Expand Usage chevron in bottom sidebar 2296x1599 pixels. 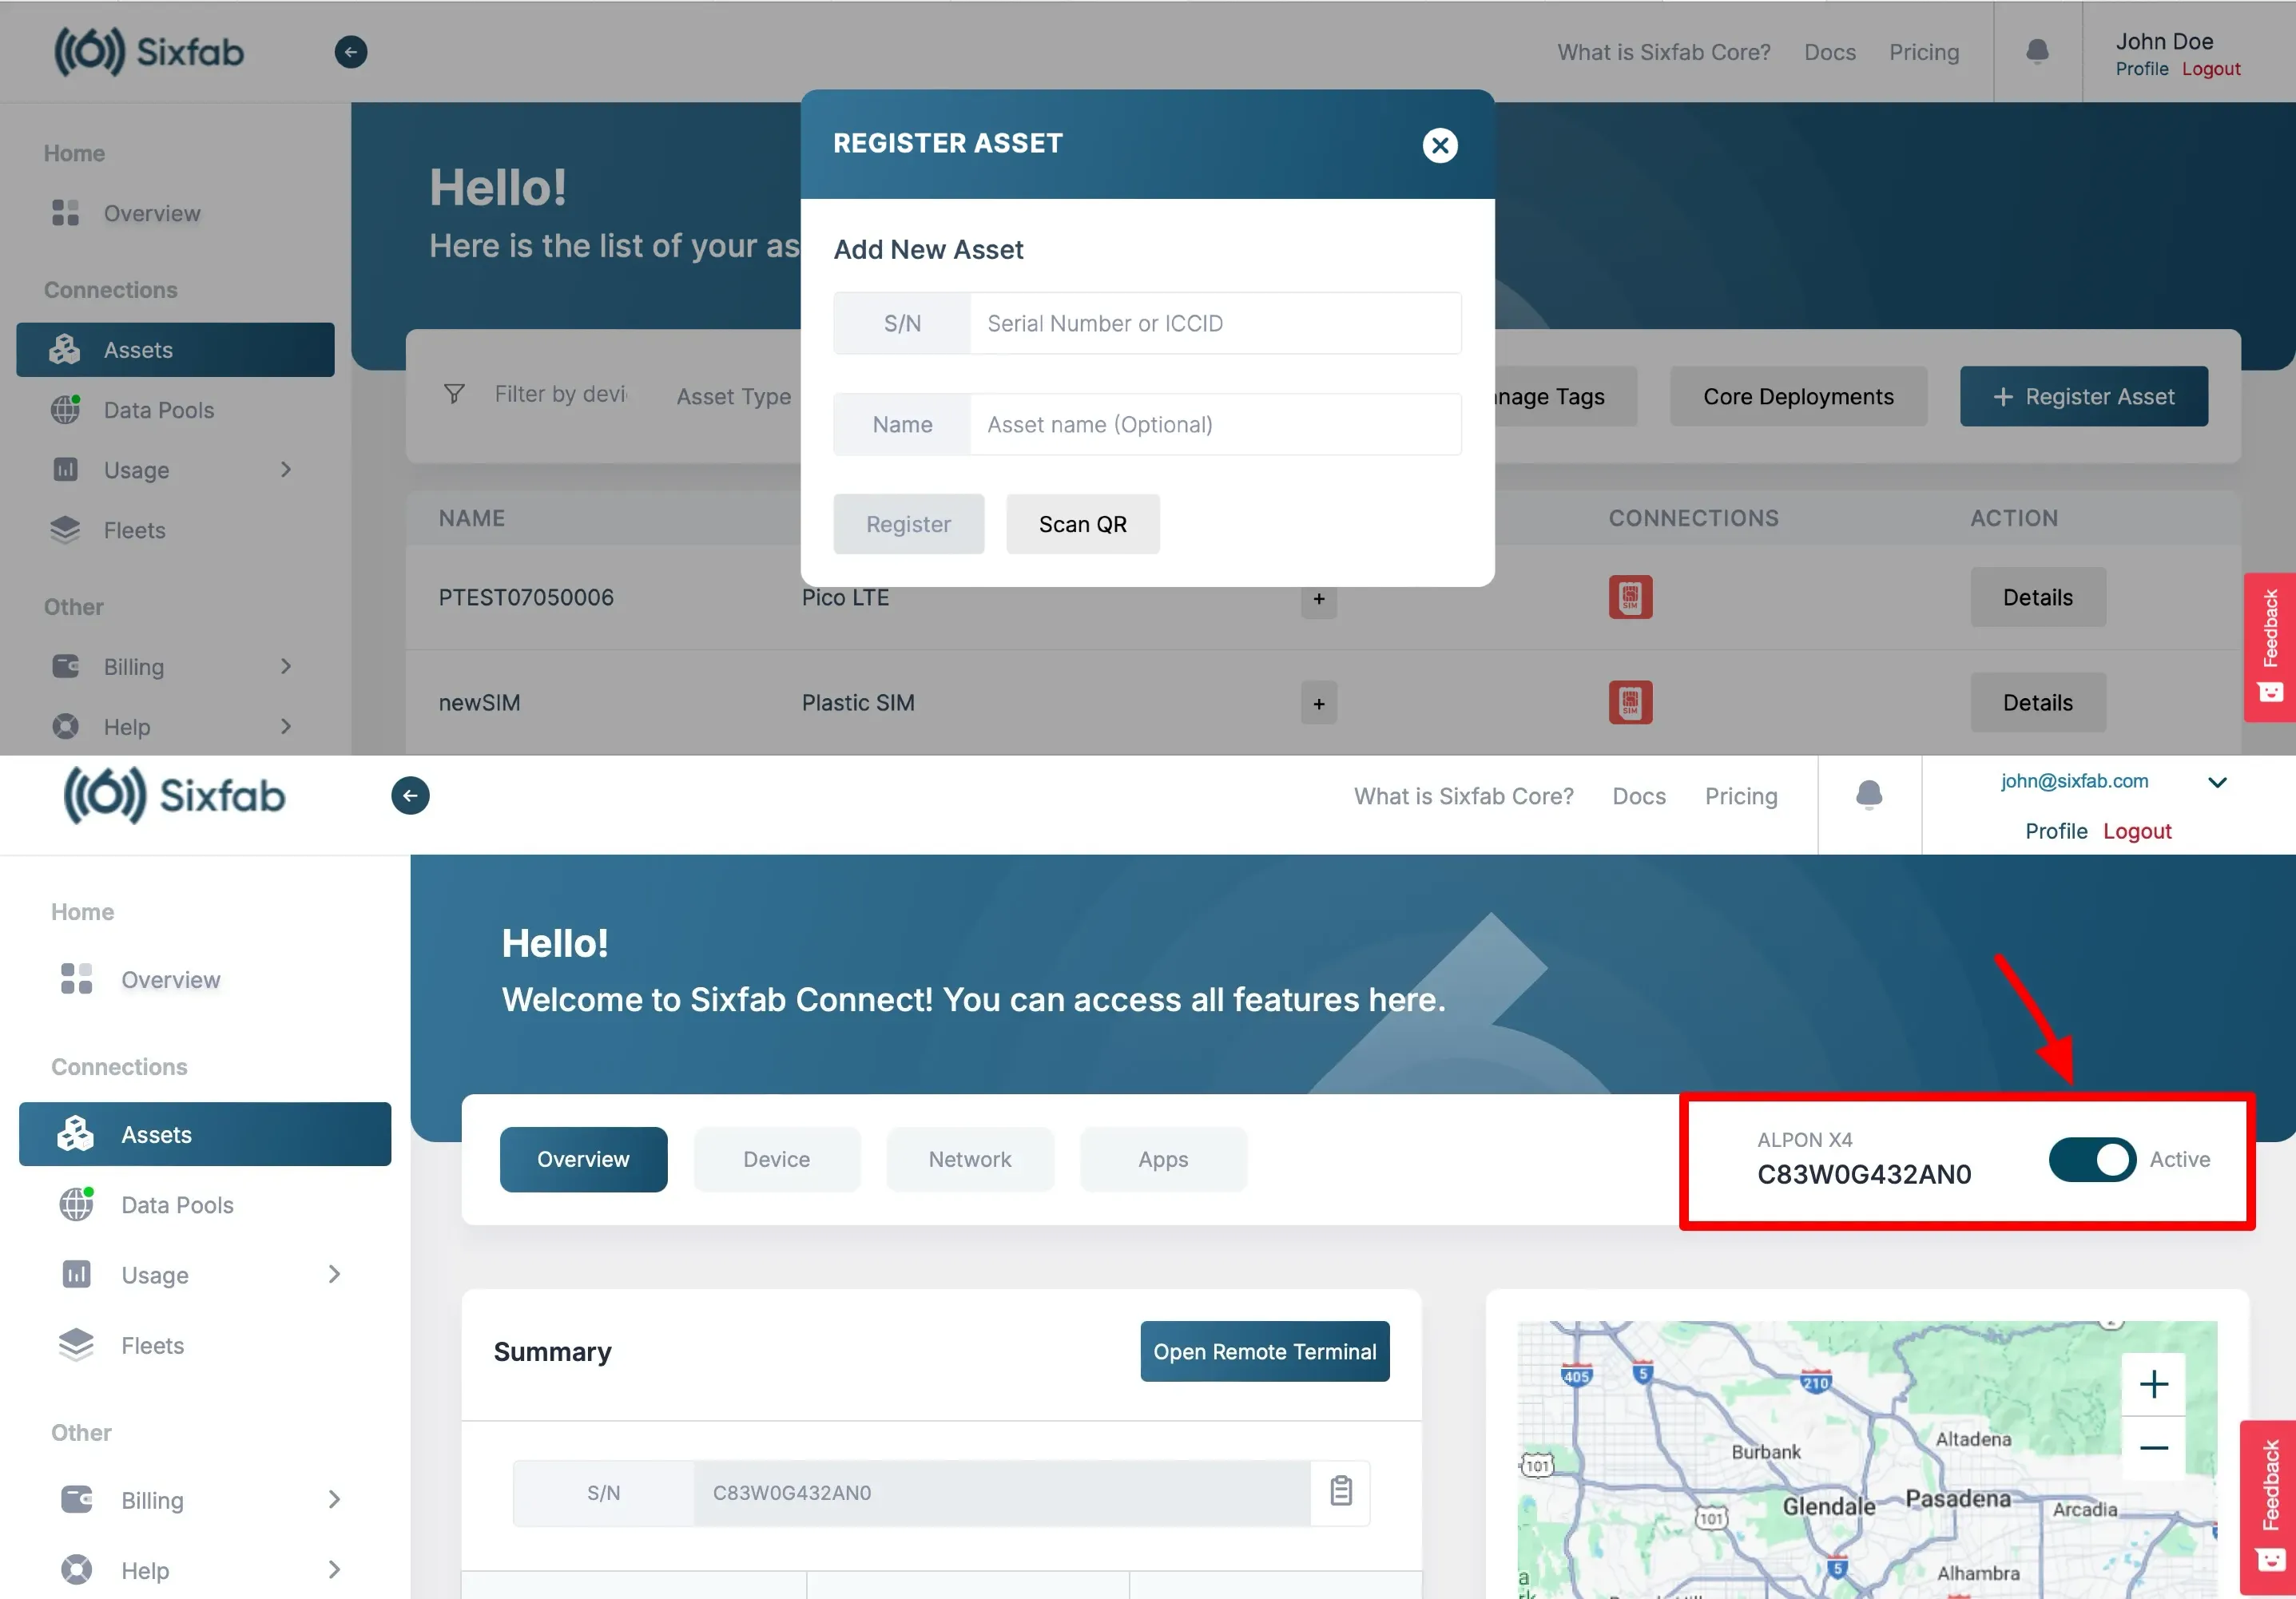coord(334,1273)
